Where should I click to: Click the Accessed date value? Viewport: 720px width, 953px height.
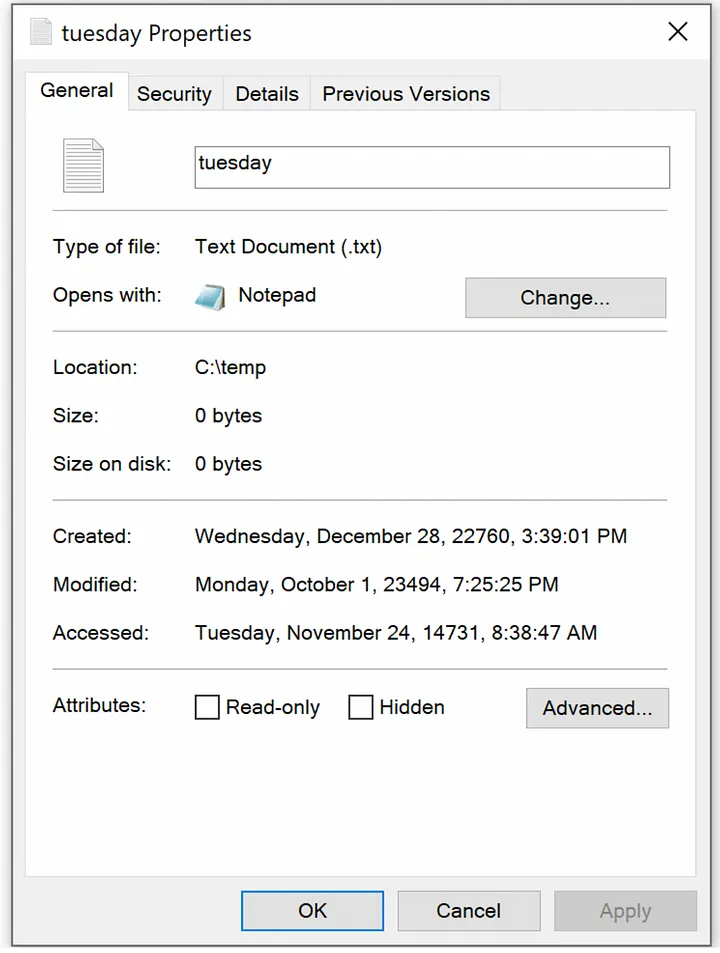click(395, 632)
